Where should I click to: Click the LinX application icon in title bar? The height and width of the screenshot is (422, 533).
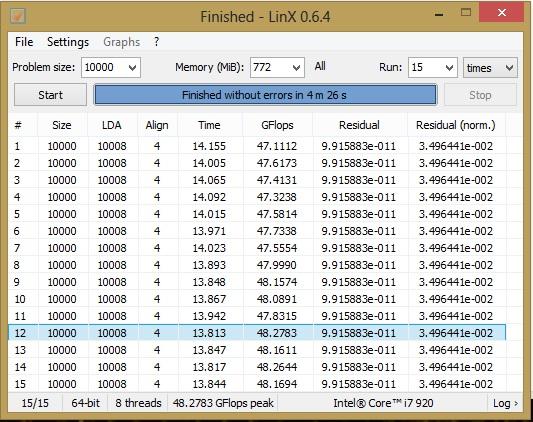18,16
